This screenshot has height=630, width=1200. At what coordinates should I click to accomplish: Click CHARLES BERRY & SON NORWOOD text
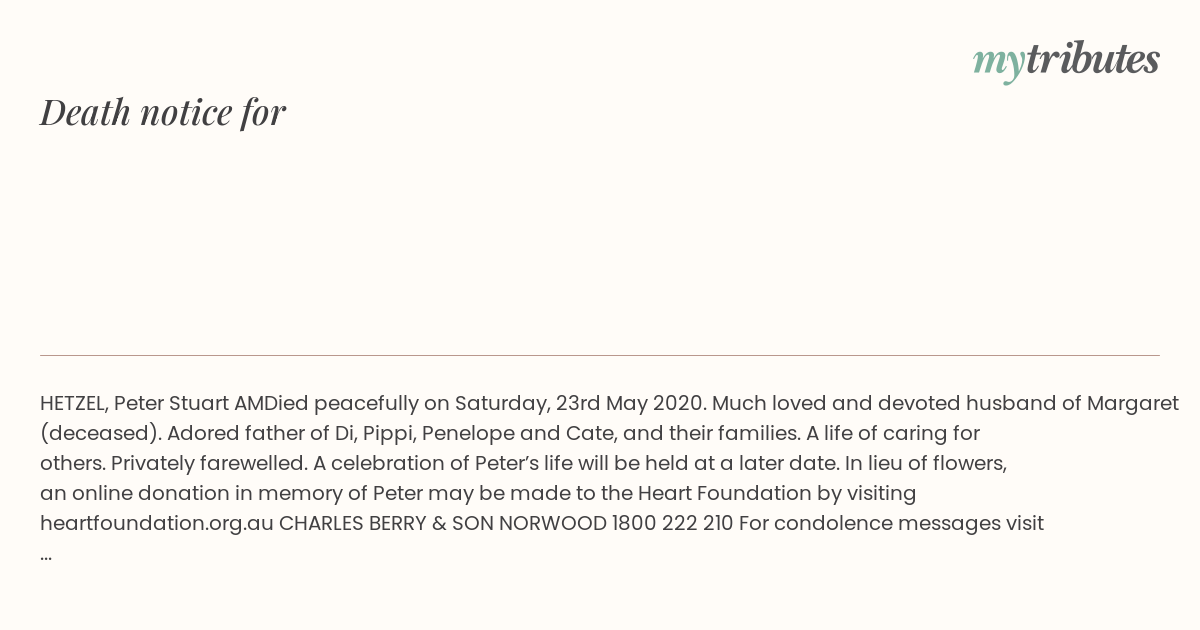point(442,523)
